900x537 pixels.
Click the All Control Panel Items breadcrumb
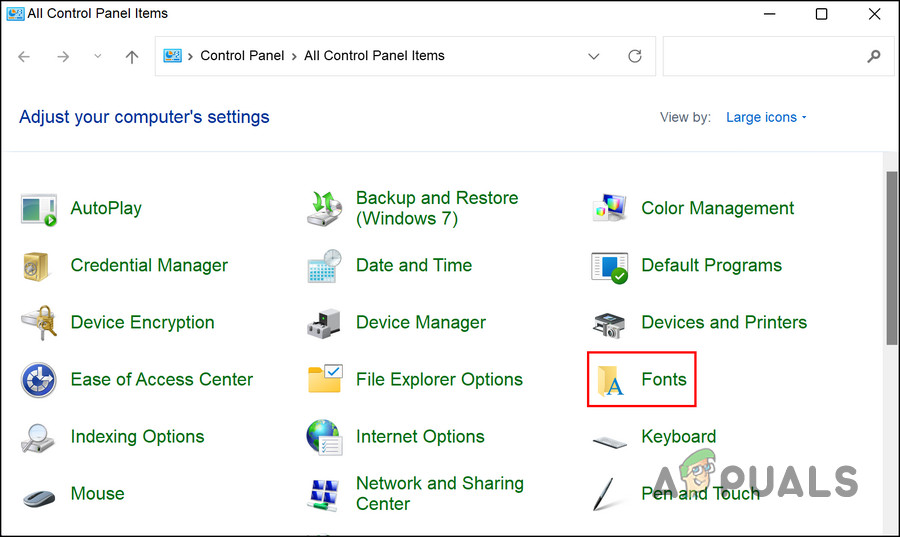coord(374,56)
